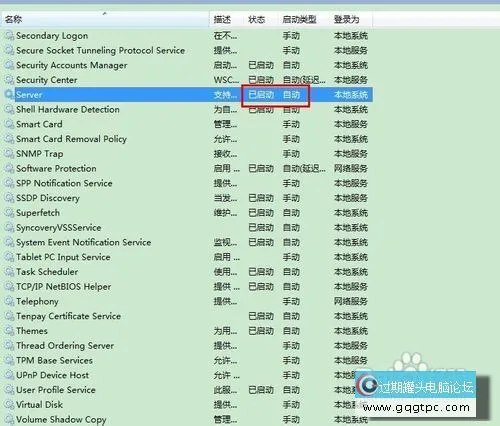Select the Themes service name
The width and height of the screenshot is (500, 426).
click(32, 331)
